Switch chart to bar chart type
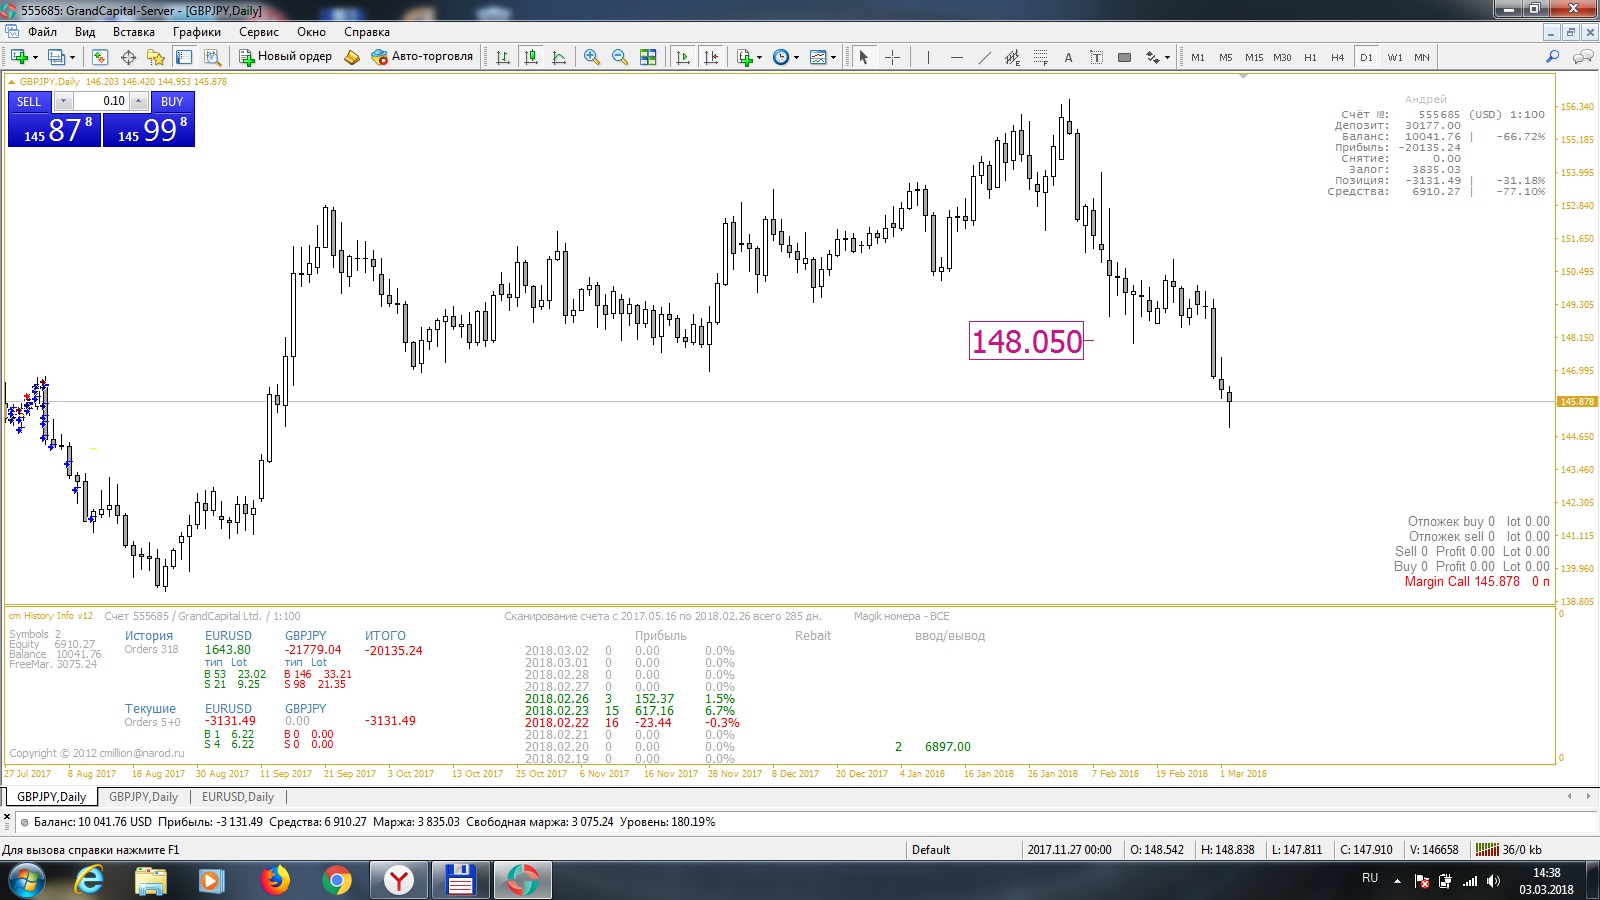Image resolution: width=1600 pixels, height=900 pixels. pos(503,57)
